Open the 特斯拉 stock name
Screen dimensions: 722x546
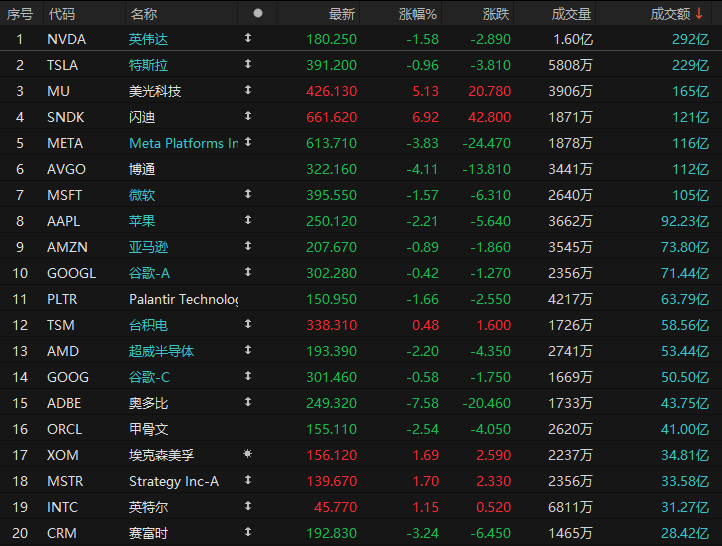[148, 65]
